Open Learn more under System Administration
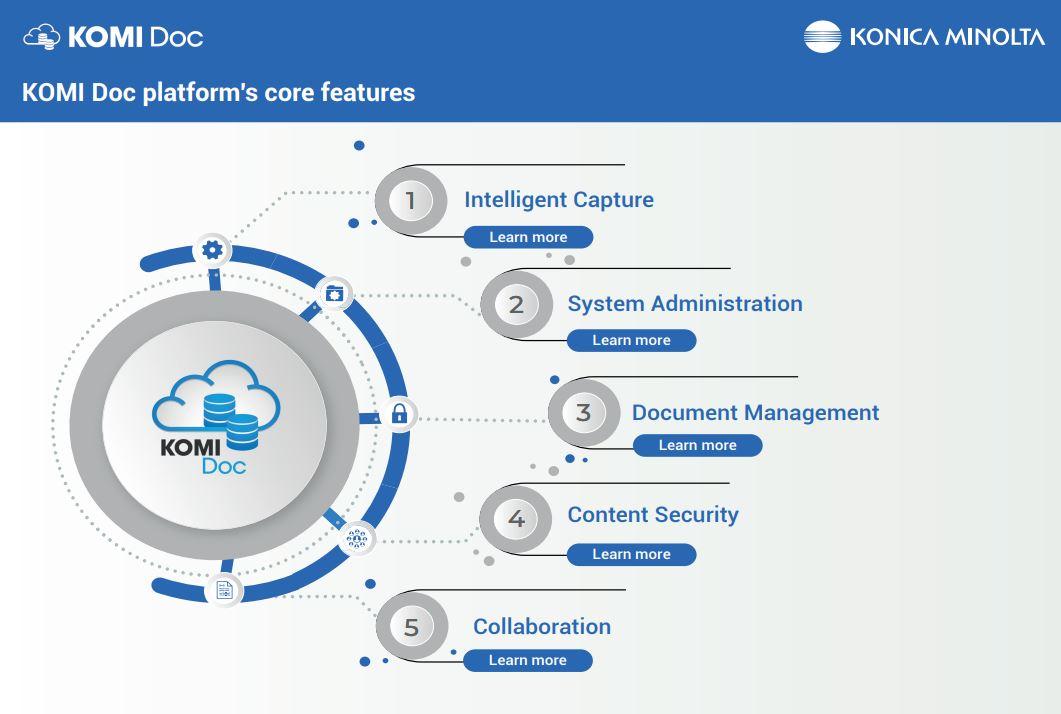 (x=631, y=340)
